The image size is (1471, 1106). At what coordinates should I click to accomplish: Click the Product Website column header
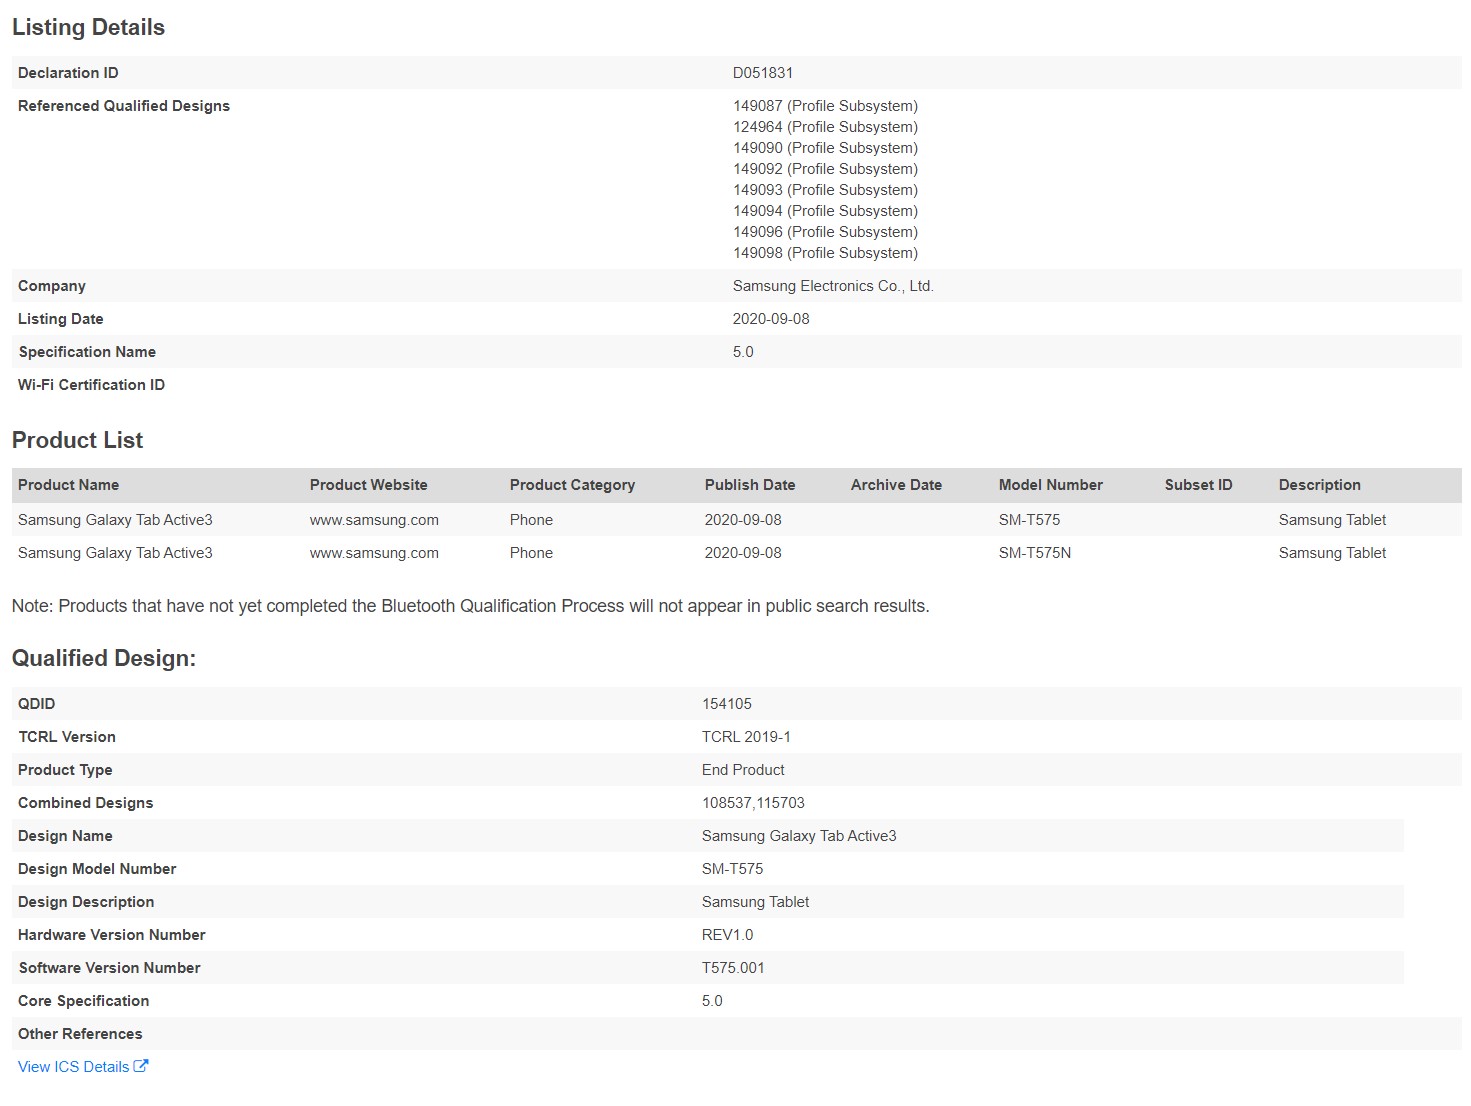coord(368,485)
